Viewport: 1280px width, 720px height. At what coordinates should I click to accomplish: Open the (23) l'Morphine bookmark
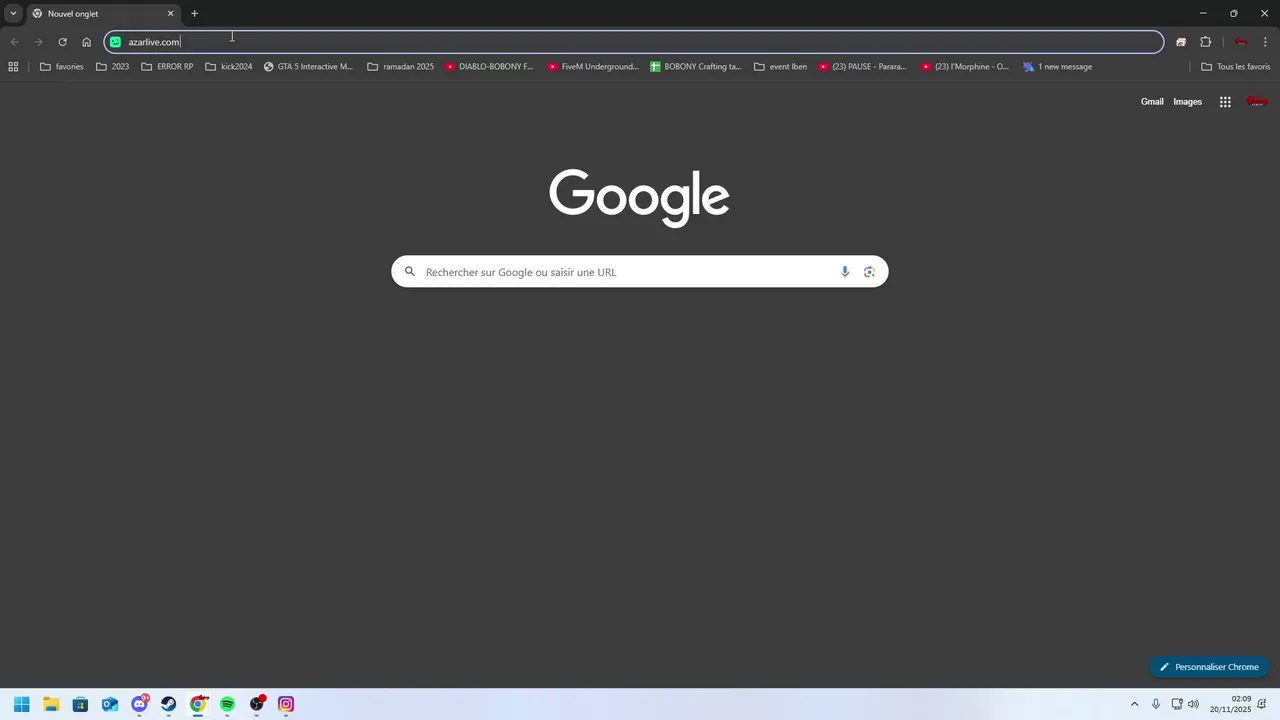(x=965, y=67)
